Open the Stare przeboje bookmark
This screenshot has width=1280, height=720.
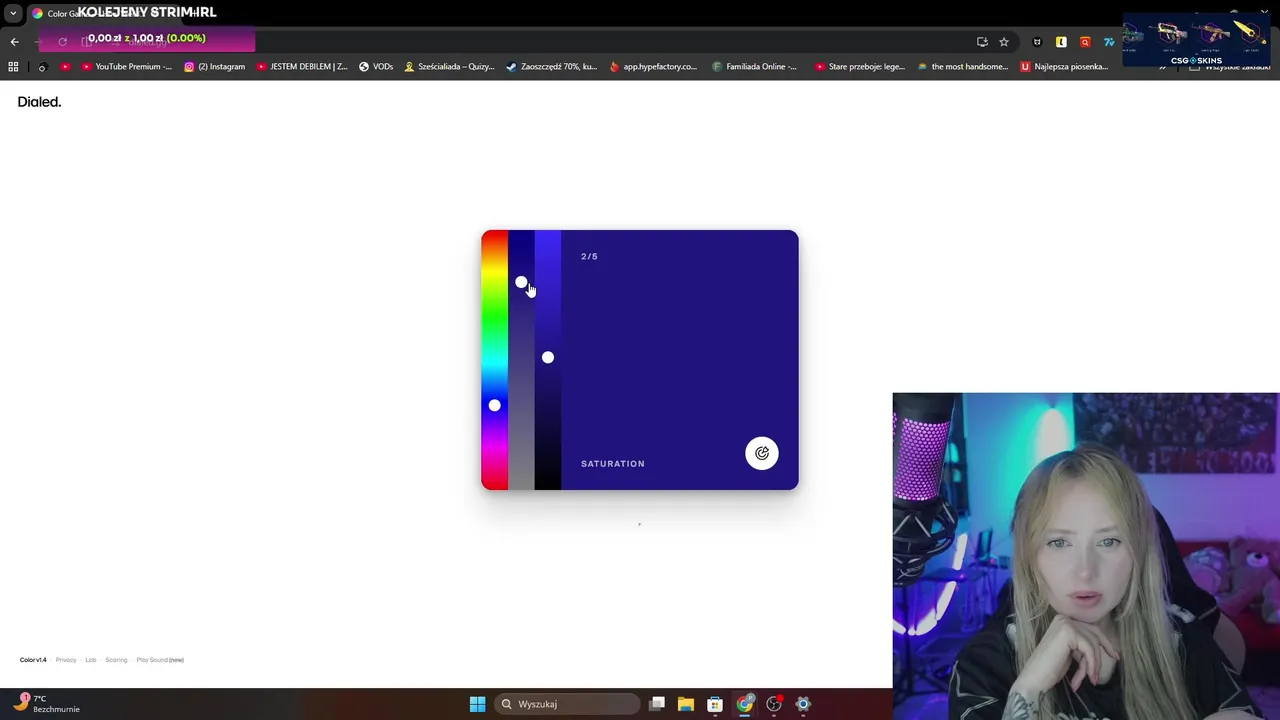(x=860, y=67)
